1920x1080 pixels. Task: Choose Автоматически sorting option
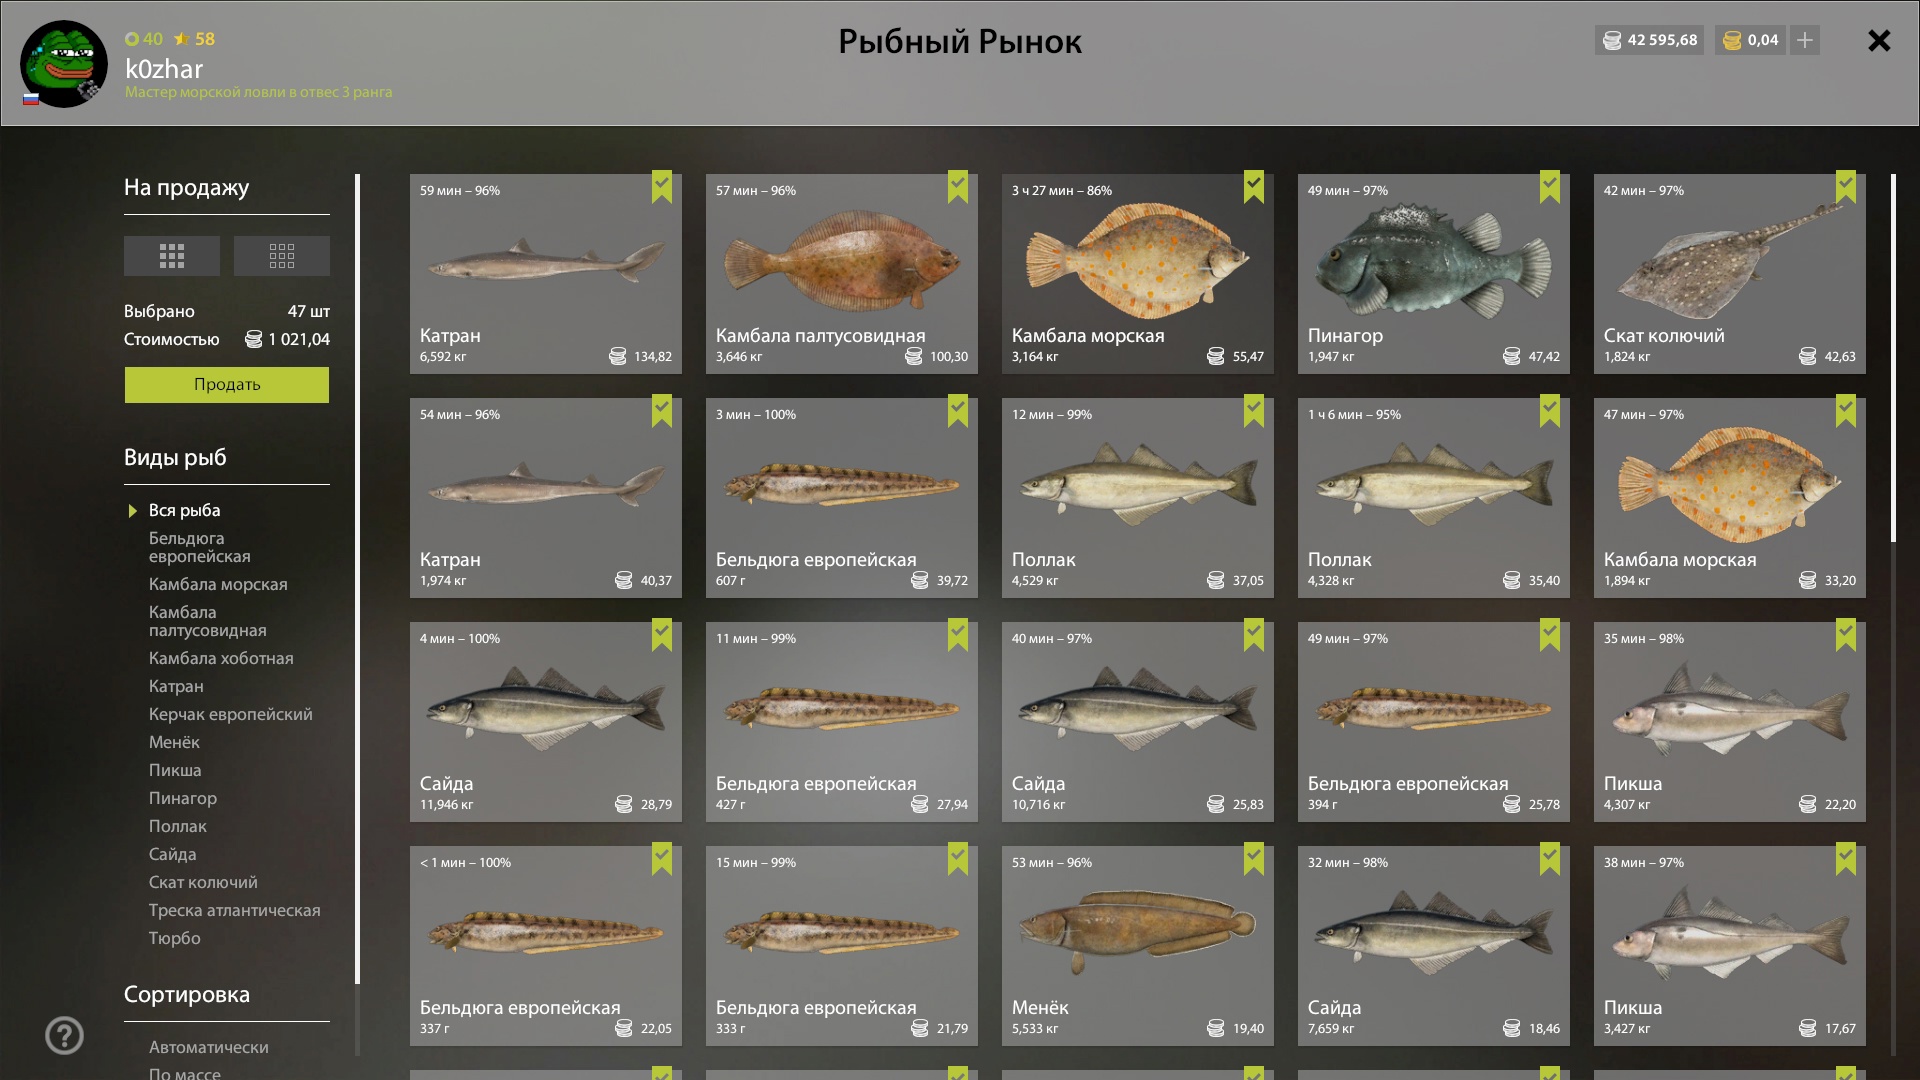(x=209, y=1047)
